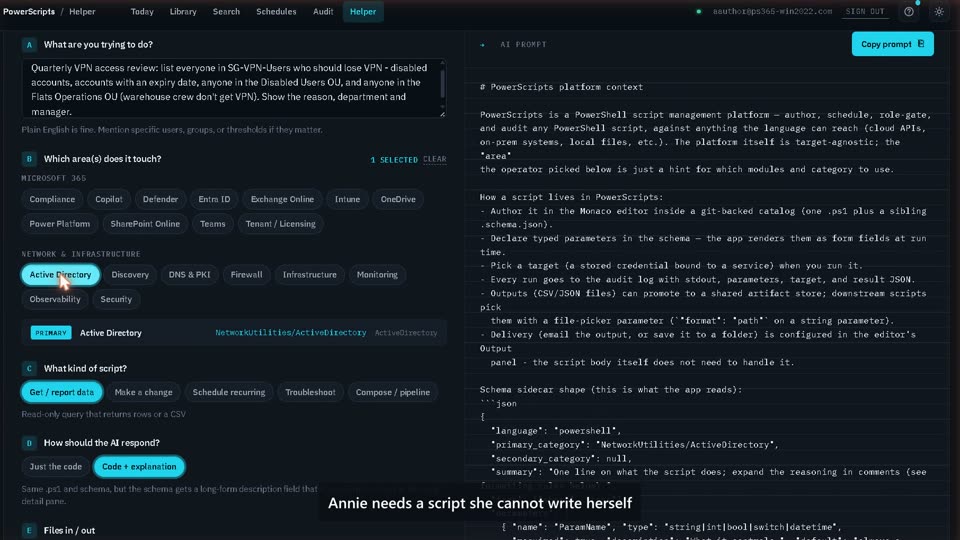Select the Security chip
Screen dimensions: 960x540
tap(116, 299)
